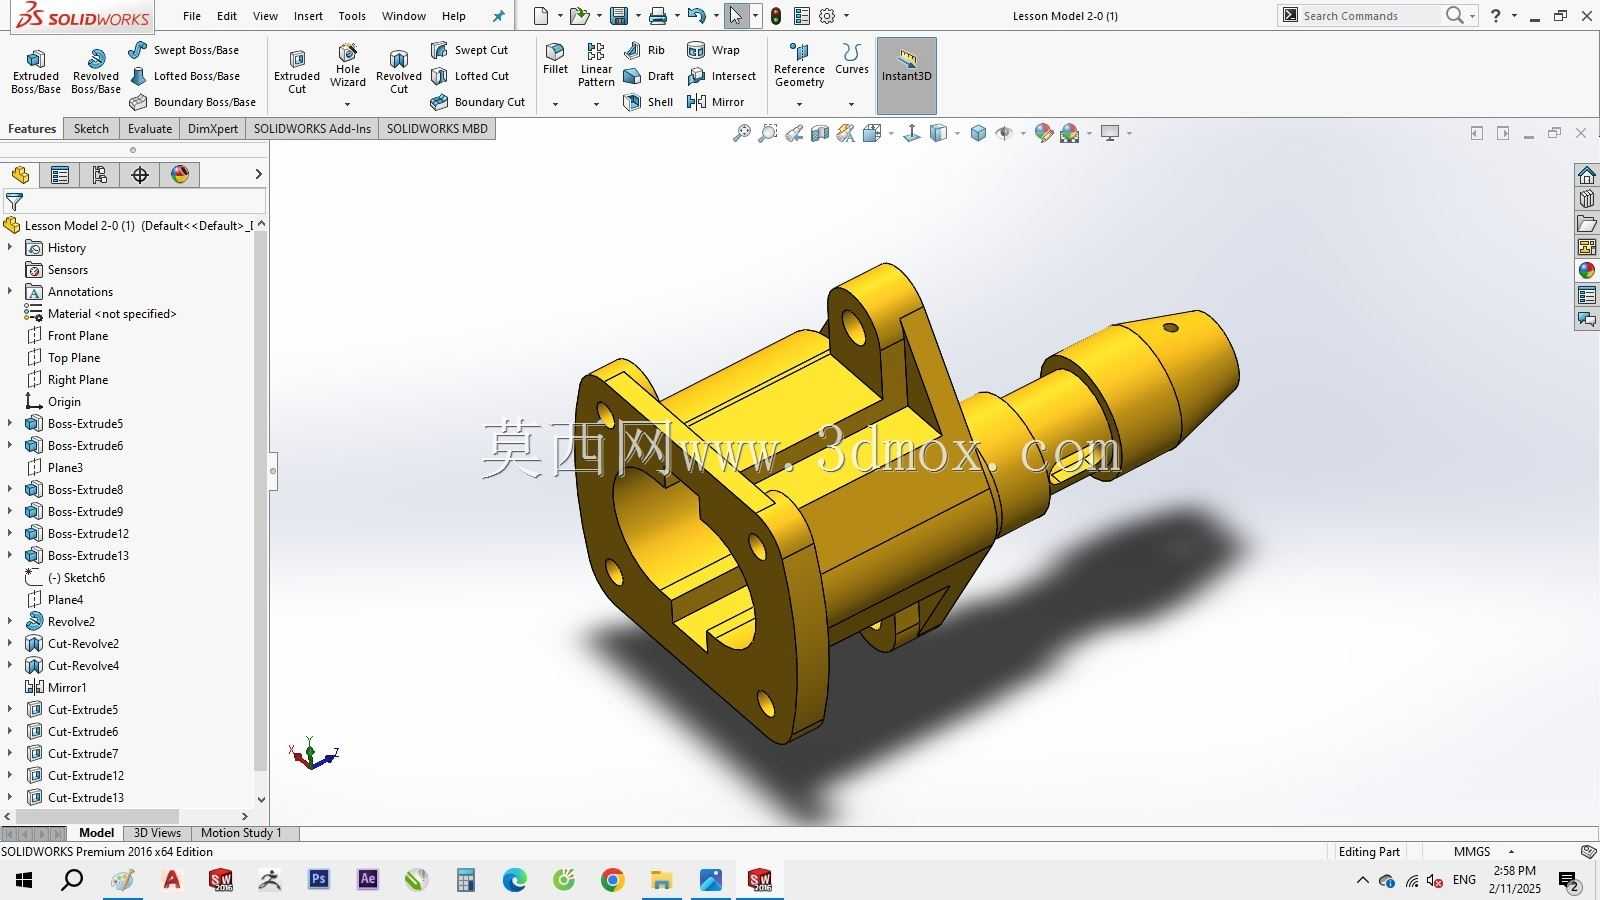
Task: Pin the SOLIDWORKS menu bar
Action: (x=499, y=16)
